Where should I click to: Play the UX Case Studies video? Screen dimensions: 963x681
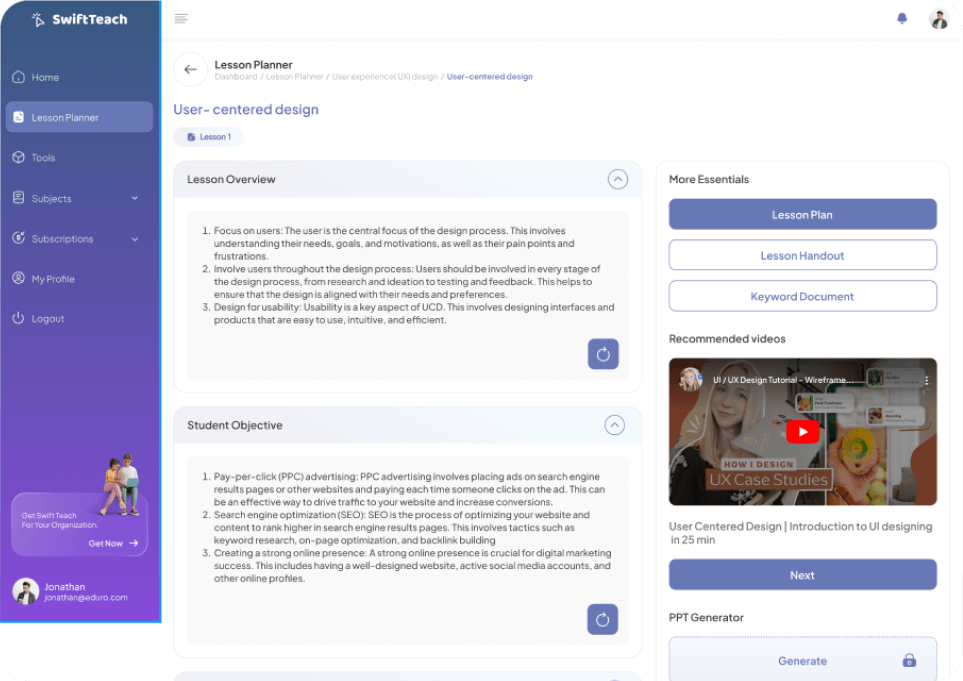[x=803, y=432]
